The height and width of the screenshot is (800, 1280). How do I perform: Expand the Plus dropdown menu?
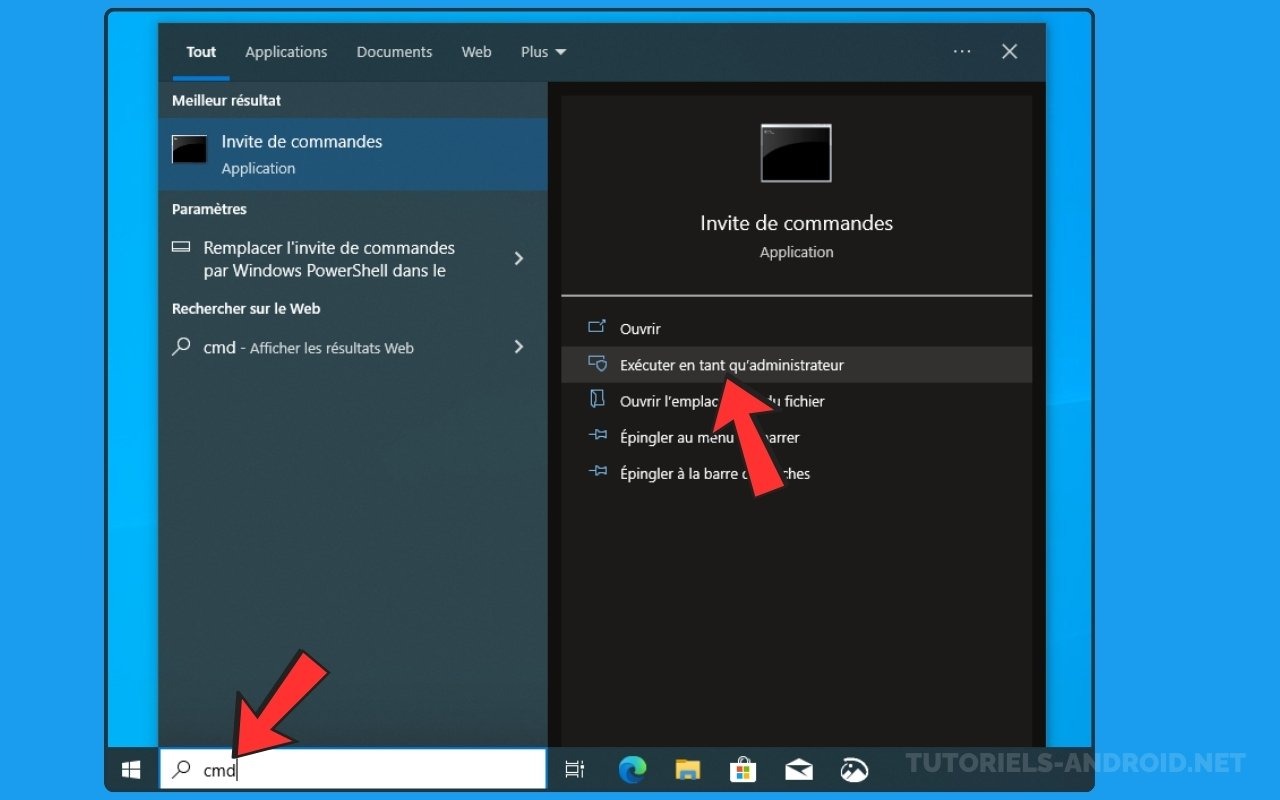point(543,52)
